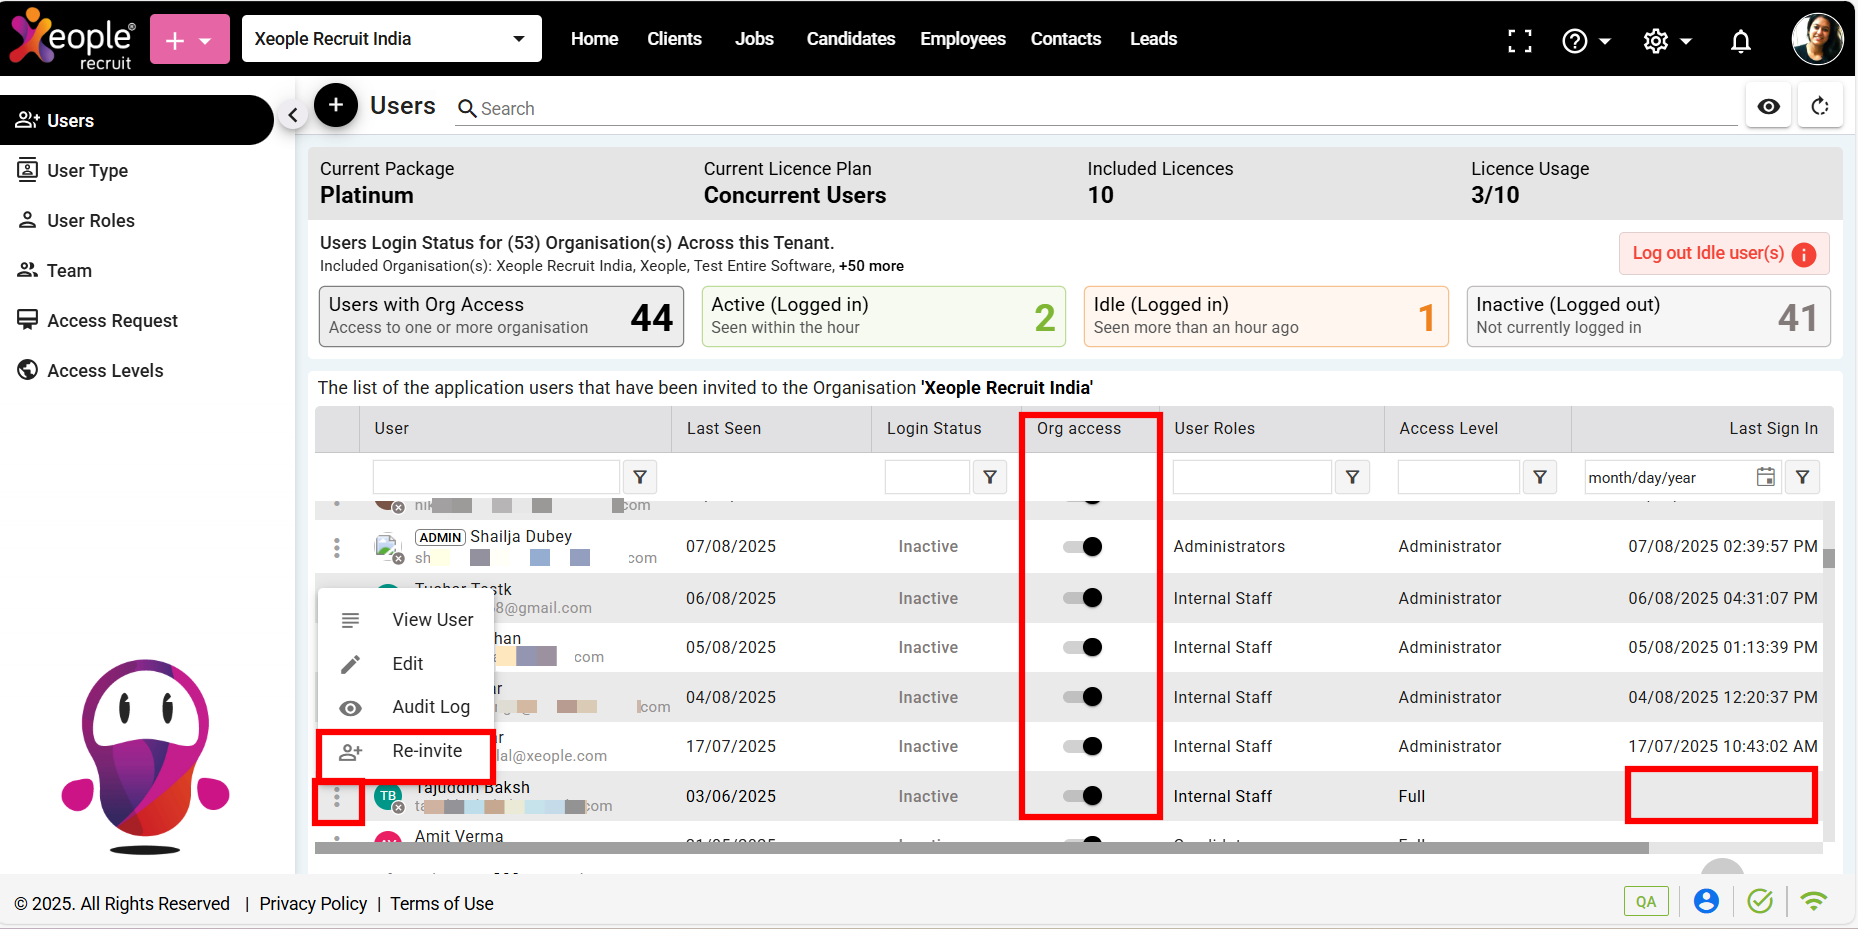The image size is (1858, 929).
Task: Select Users in the sidebar
Action: click(137, 120)
